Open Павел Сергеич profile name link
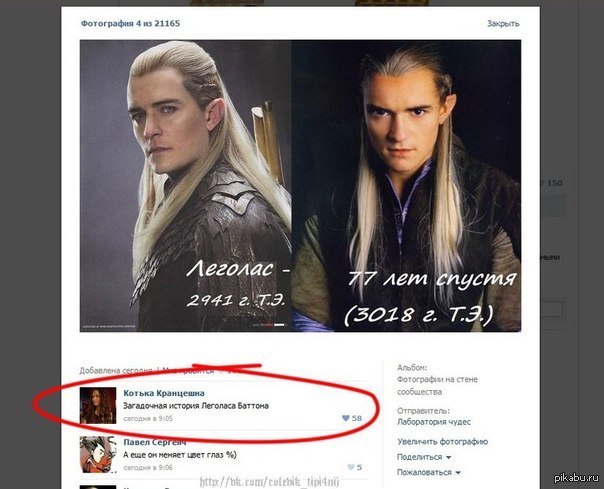604x489 pixels. click(x=155, y=442)
